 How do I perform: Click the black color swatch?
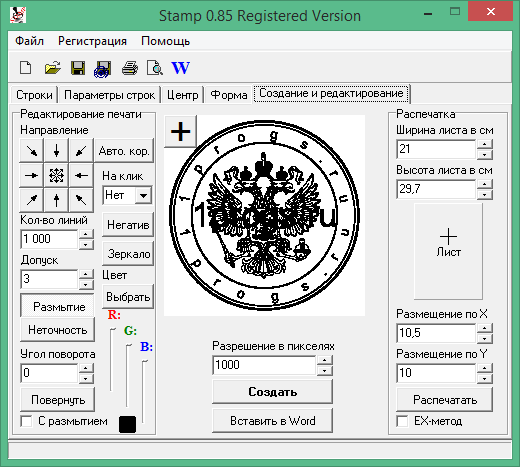[127, 424]
